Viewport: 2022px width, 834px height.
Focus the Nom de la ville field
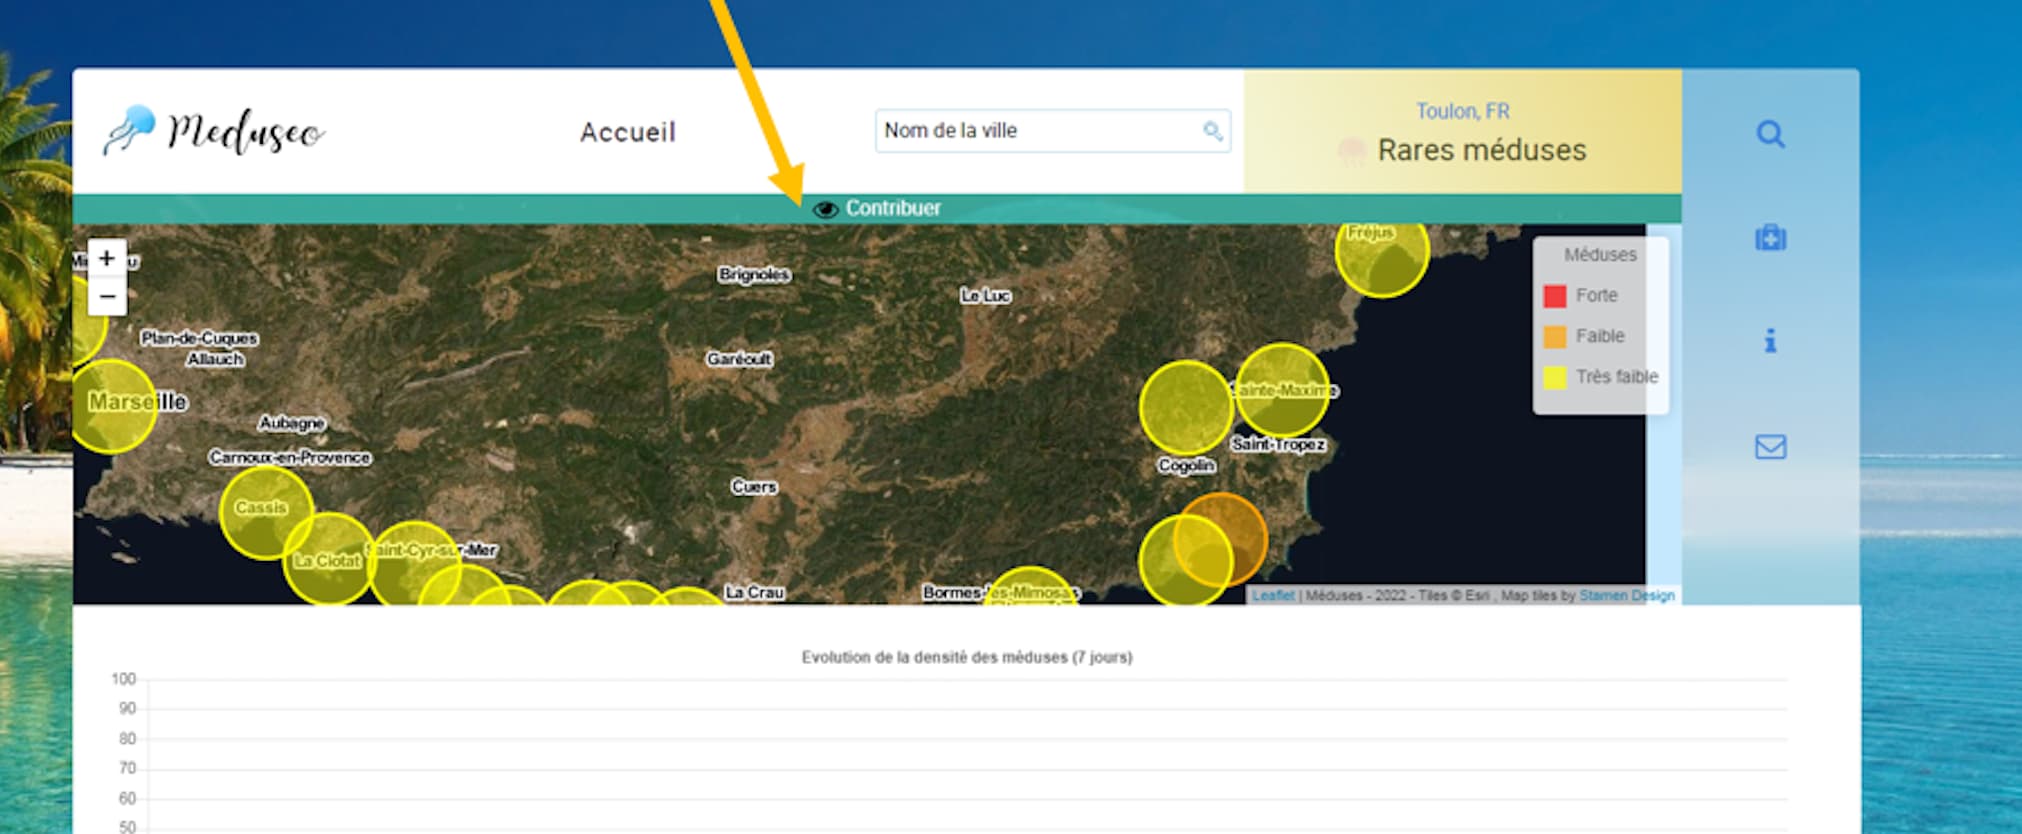pyautogui.click(x=1052, y=131)
